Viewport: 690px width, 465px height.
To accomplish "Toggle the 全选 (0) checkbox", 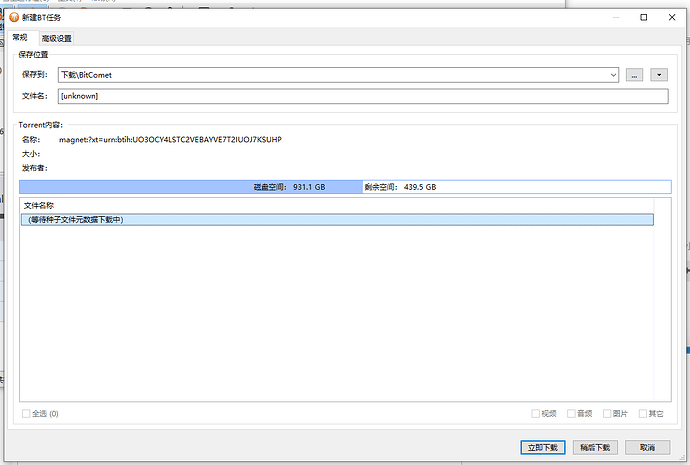I will 26,414.
